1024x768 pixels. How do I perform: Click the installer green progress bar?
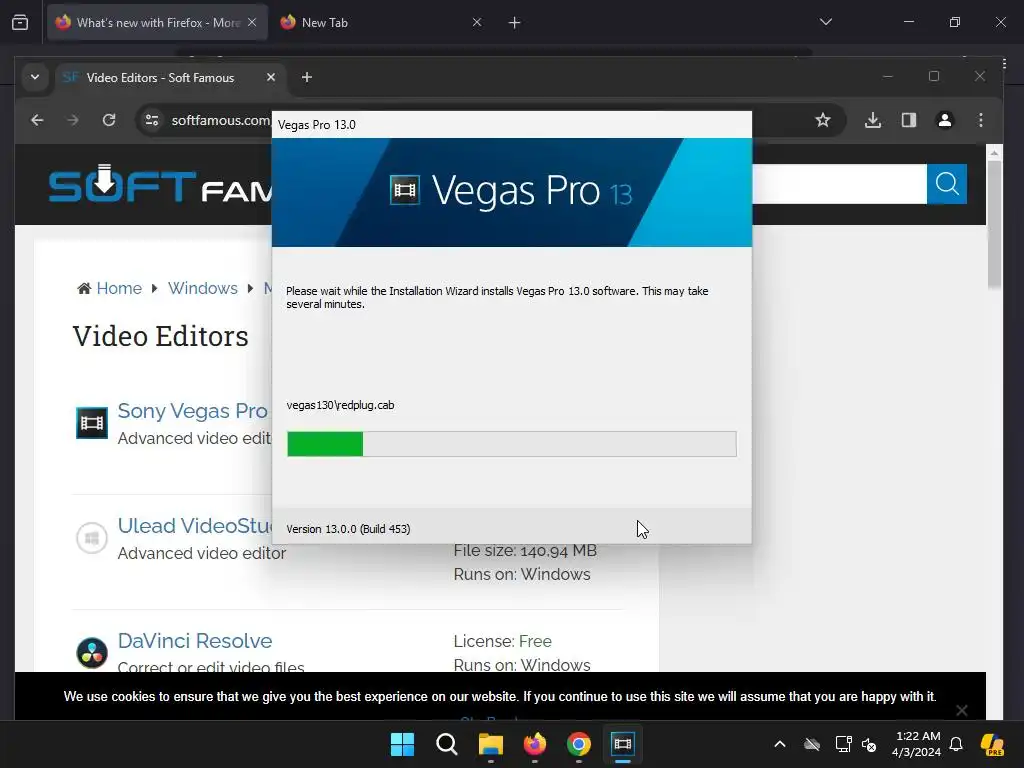[x=512, y=444]
